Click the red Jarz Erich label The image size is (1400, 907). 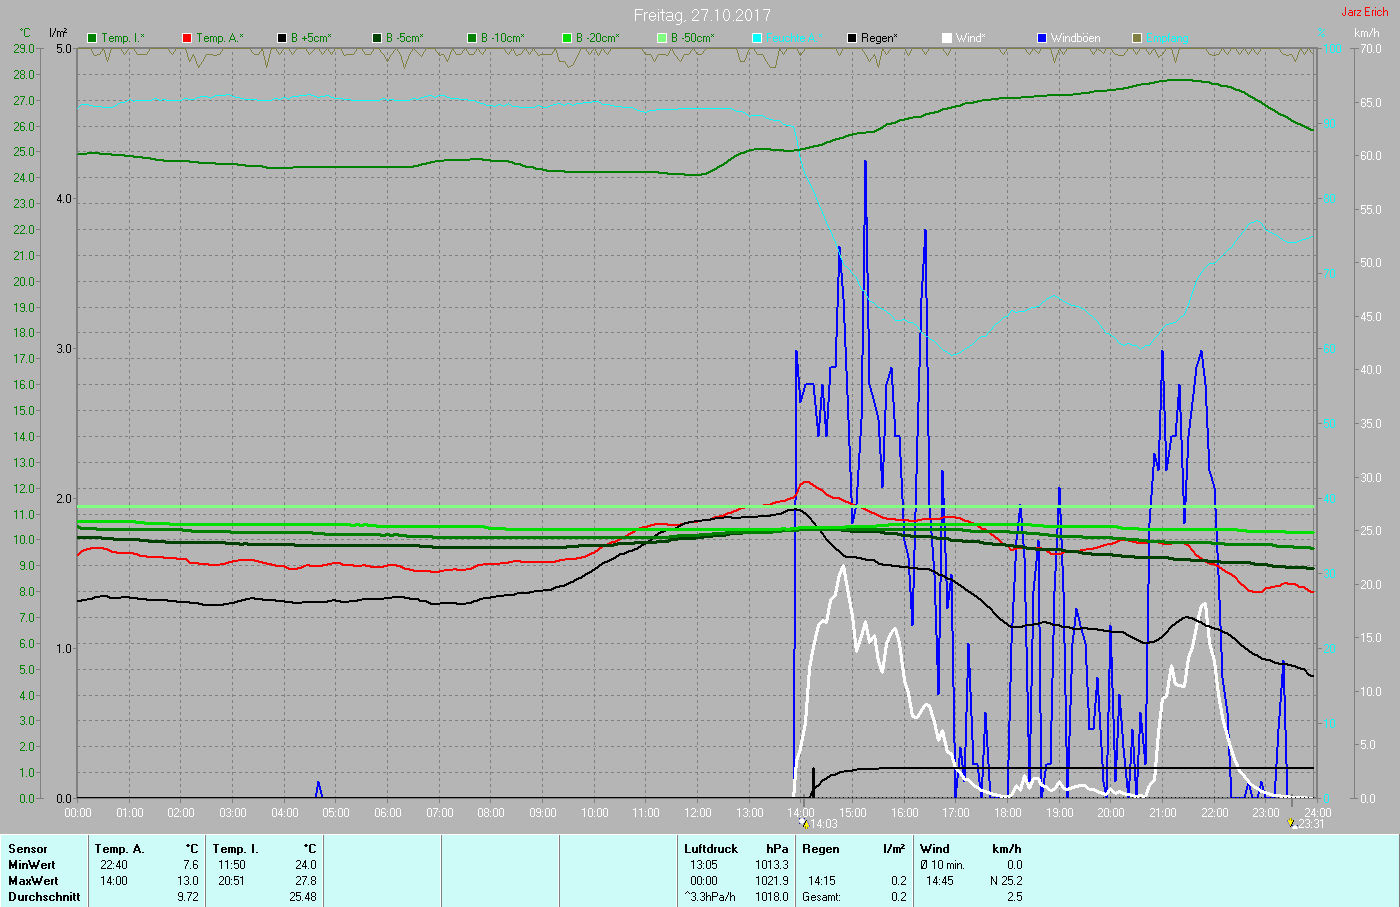(1364, 12)
